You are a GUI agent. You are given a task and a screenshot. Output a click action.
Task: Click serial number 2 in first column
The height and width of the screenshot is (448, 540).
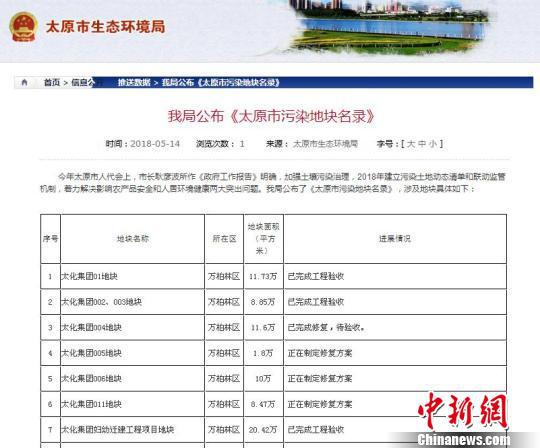[x=50, y=302]
